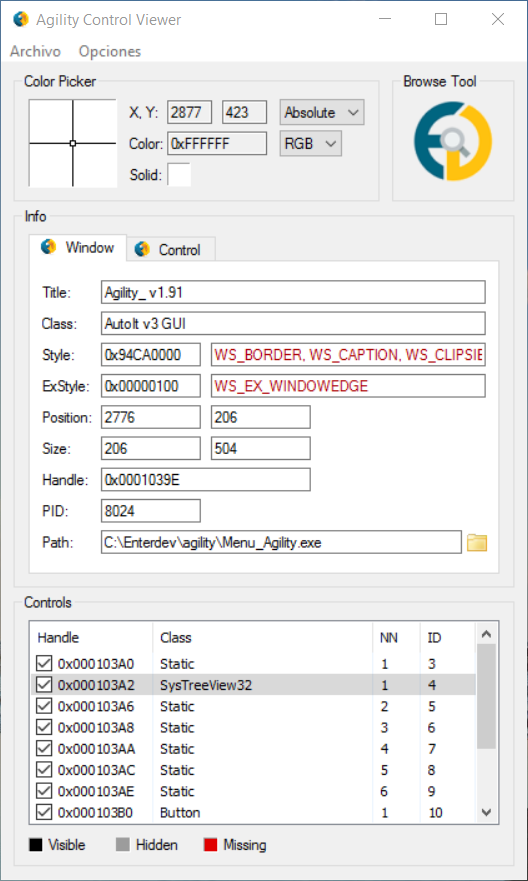Viewport: 528px width, 881px height.
Task: Uncheck the 0x000103B0 row checkbox
Action: pyautogui.click(x=44, y=812)
